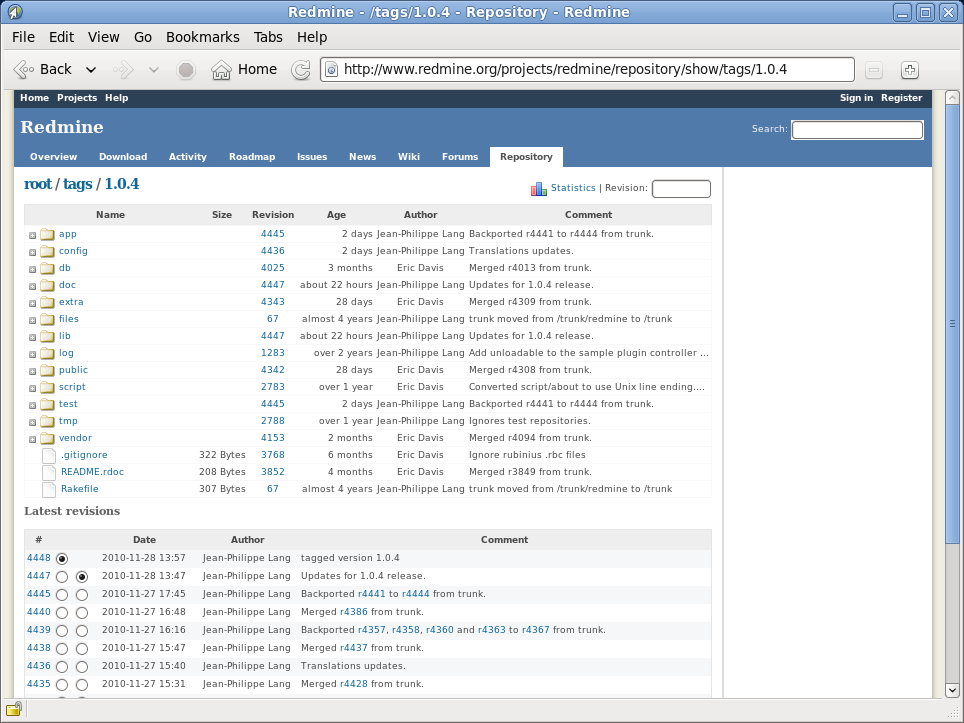Click the Sign in link
The width and height of the screenshot is (964, 723).
tap(856, 98)
